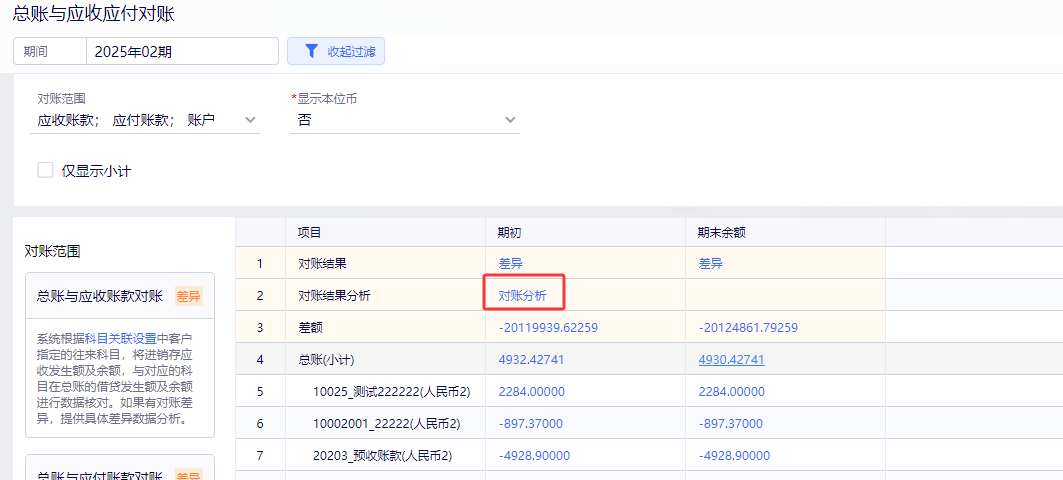This screenshot has width=1063, height=480.
Task: Click the 对账范围 heading of the left panel
Action: point(52,252)
